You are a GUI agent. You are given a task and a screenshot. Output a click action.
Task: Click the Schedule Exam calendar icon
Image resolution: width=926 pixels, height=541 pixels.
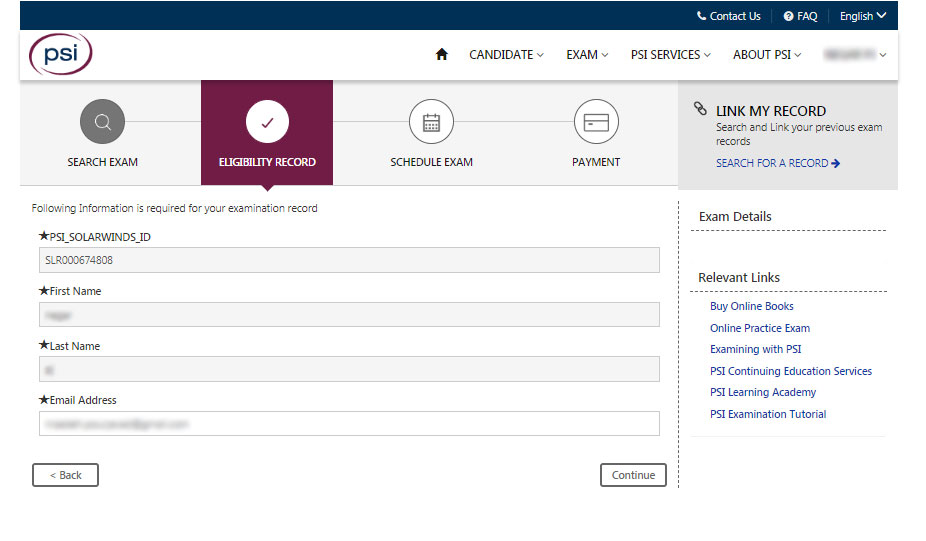431,122
